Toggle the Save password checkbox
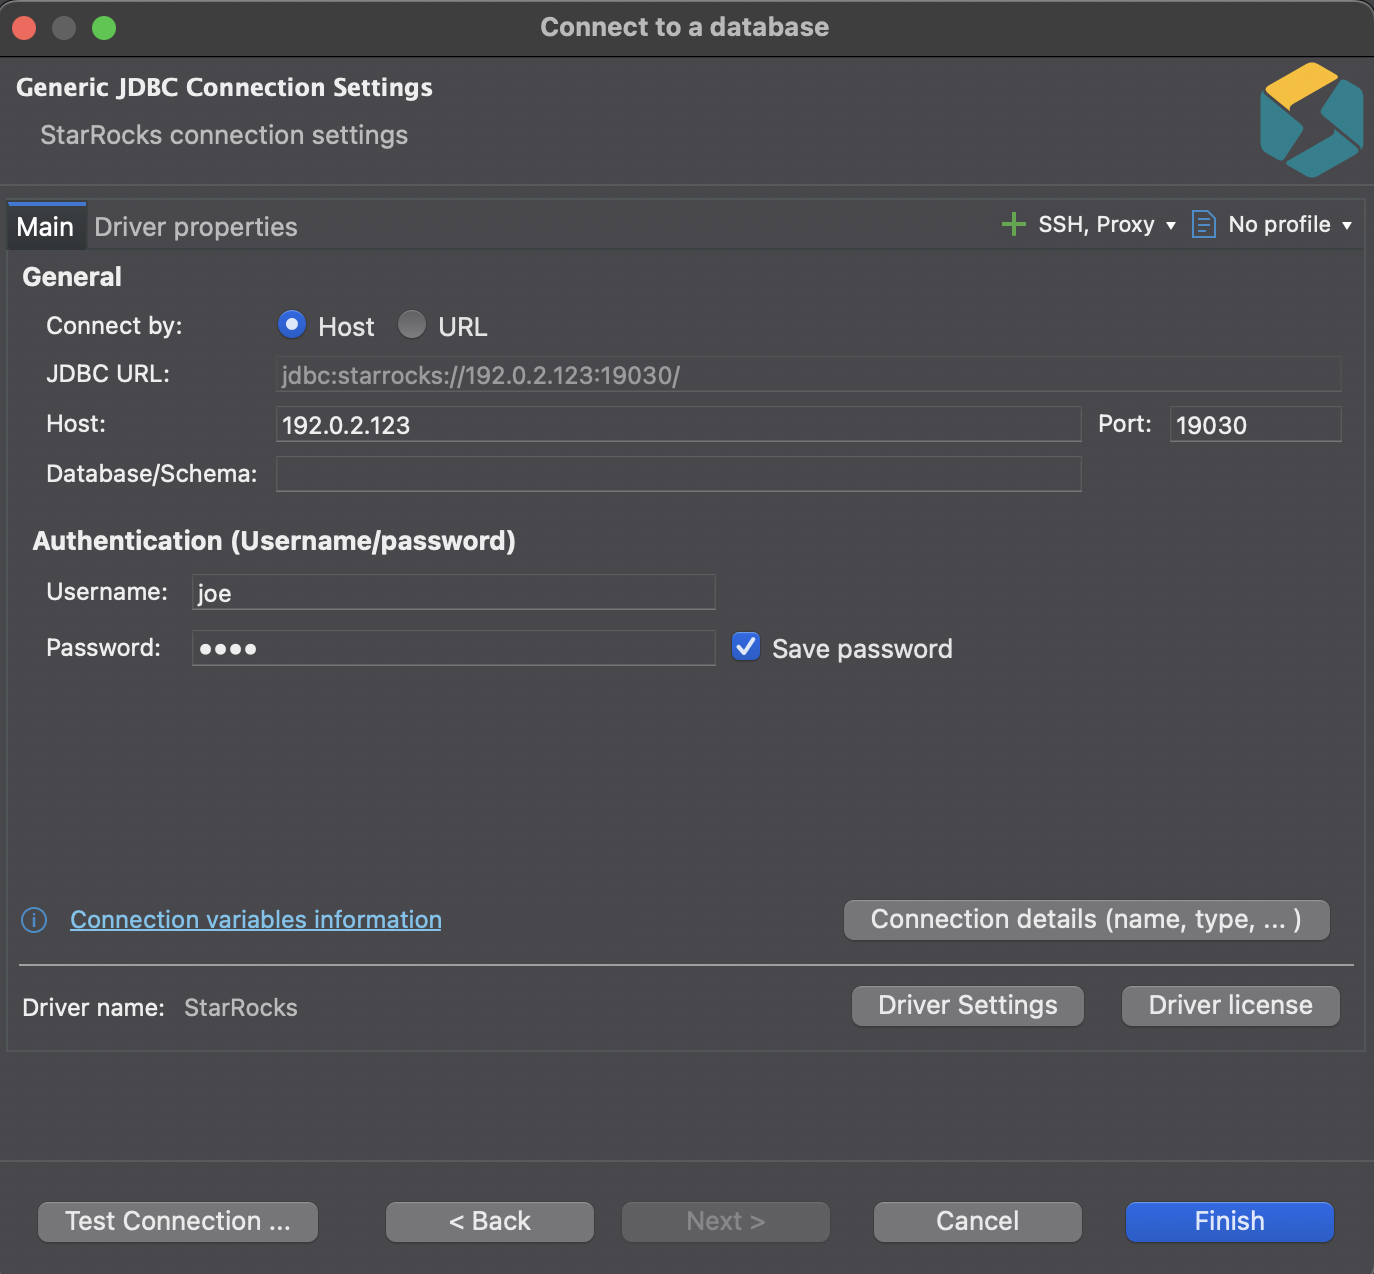 (x=746, y=647)
